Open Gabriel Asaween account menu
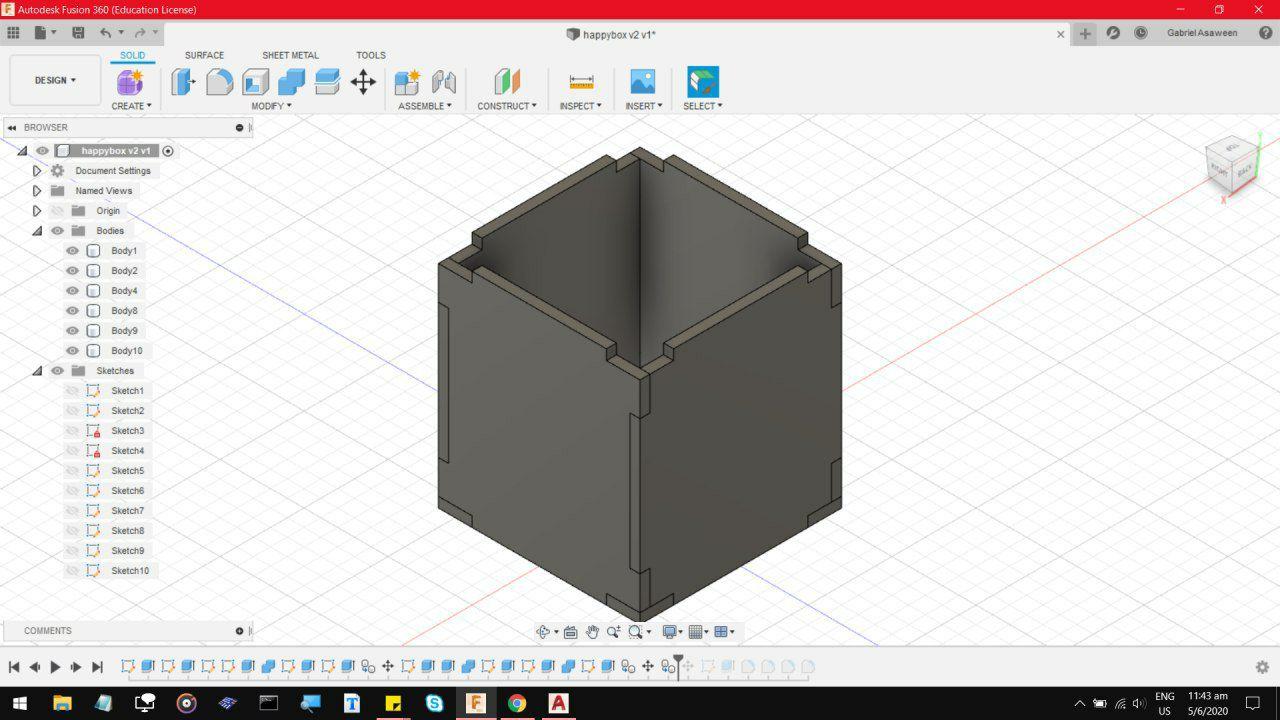The height and width of the screenshot is (720, 1280). click(x=1202, y=33)
